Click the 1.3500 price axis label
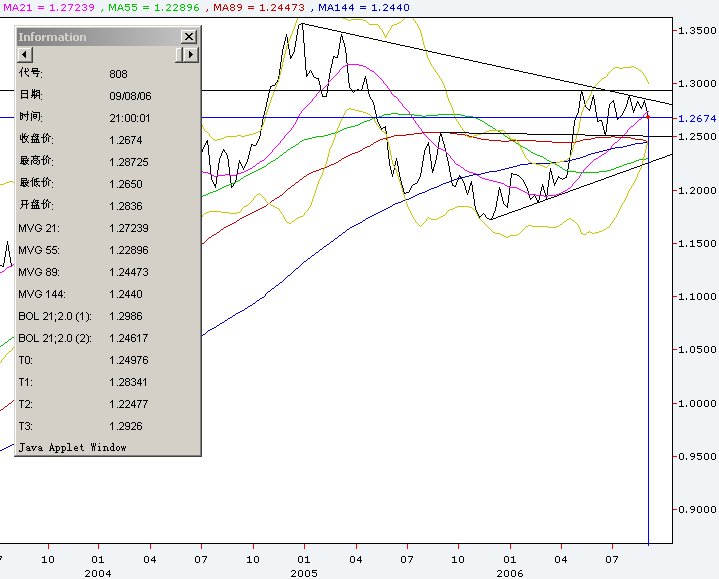719x579 pixels. [696, 31]
